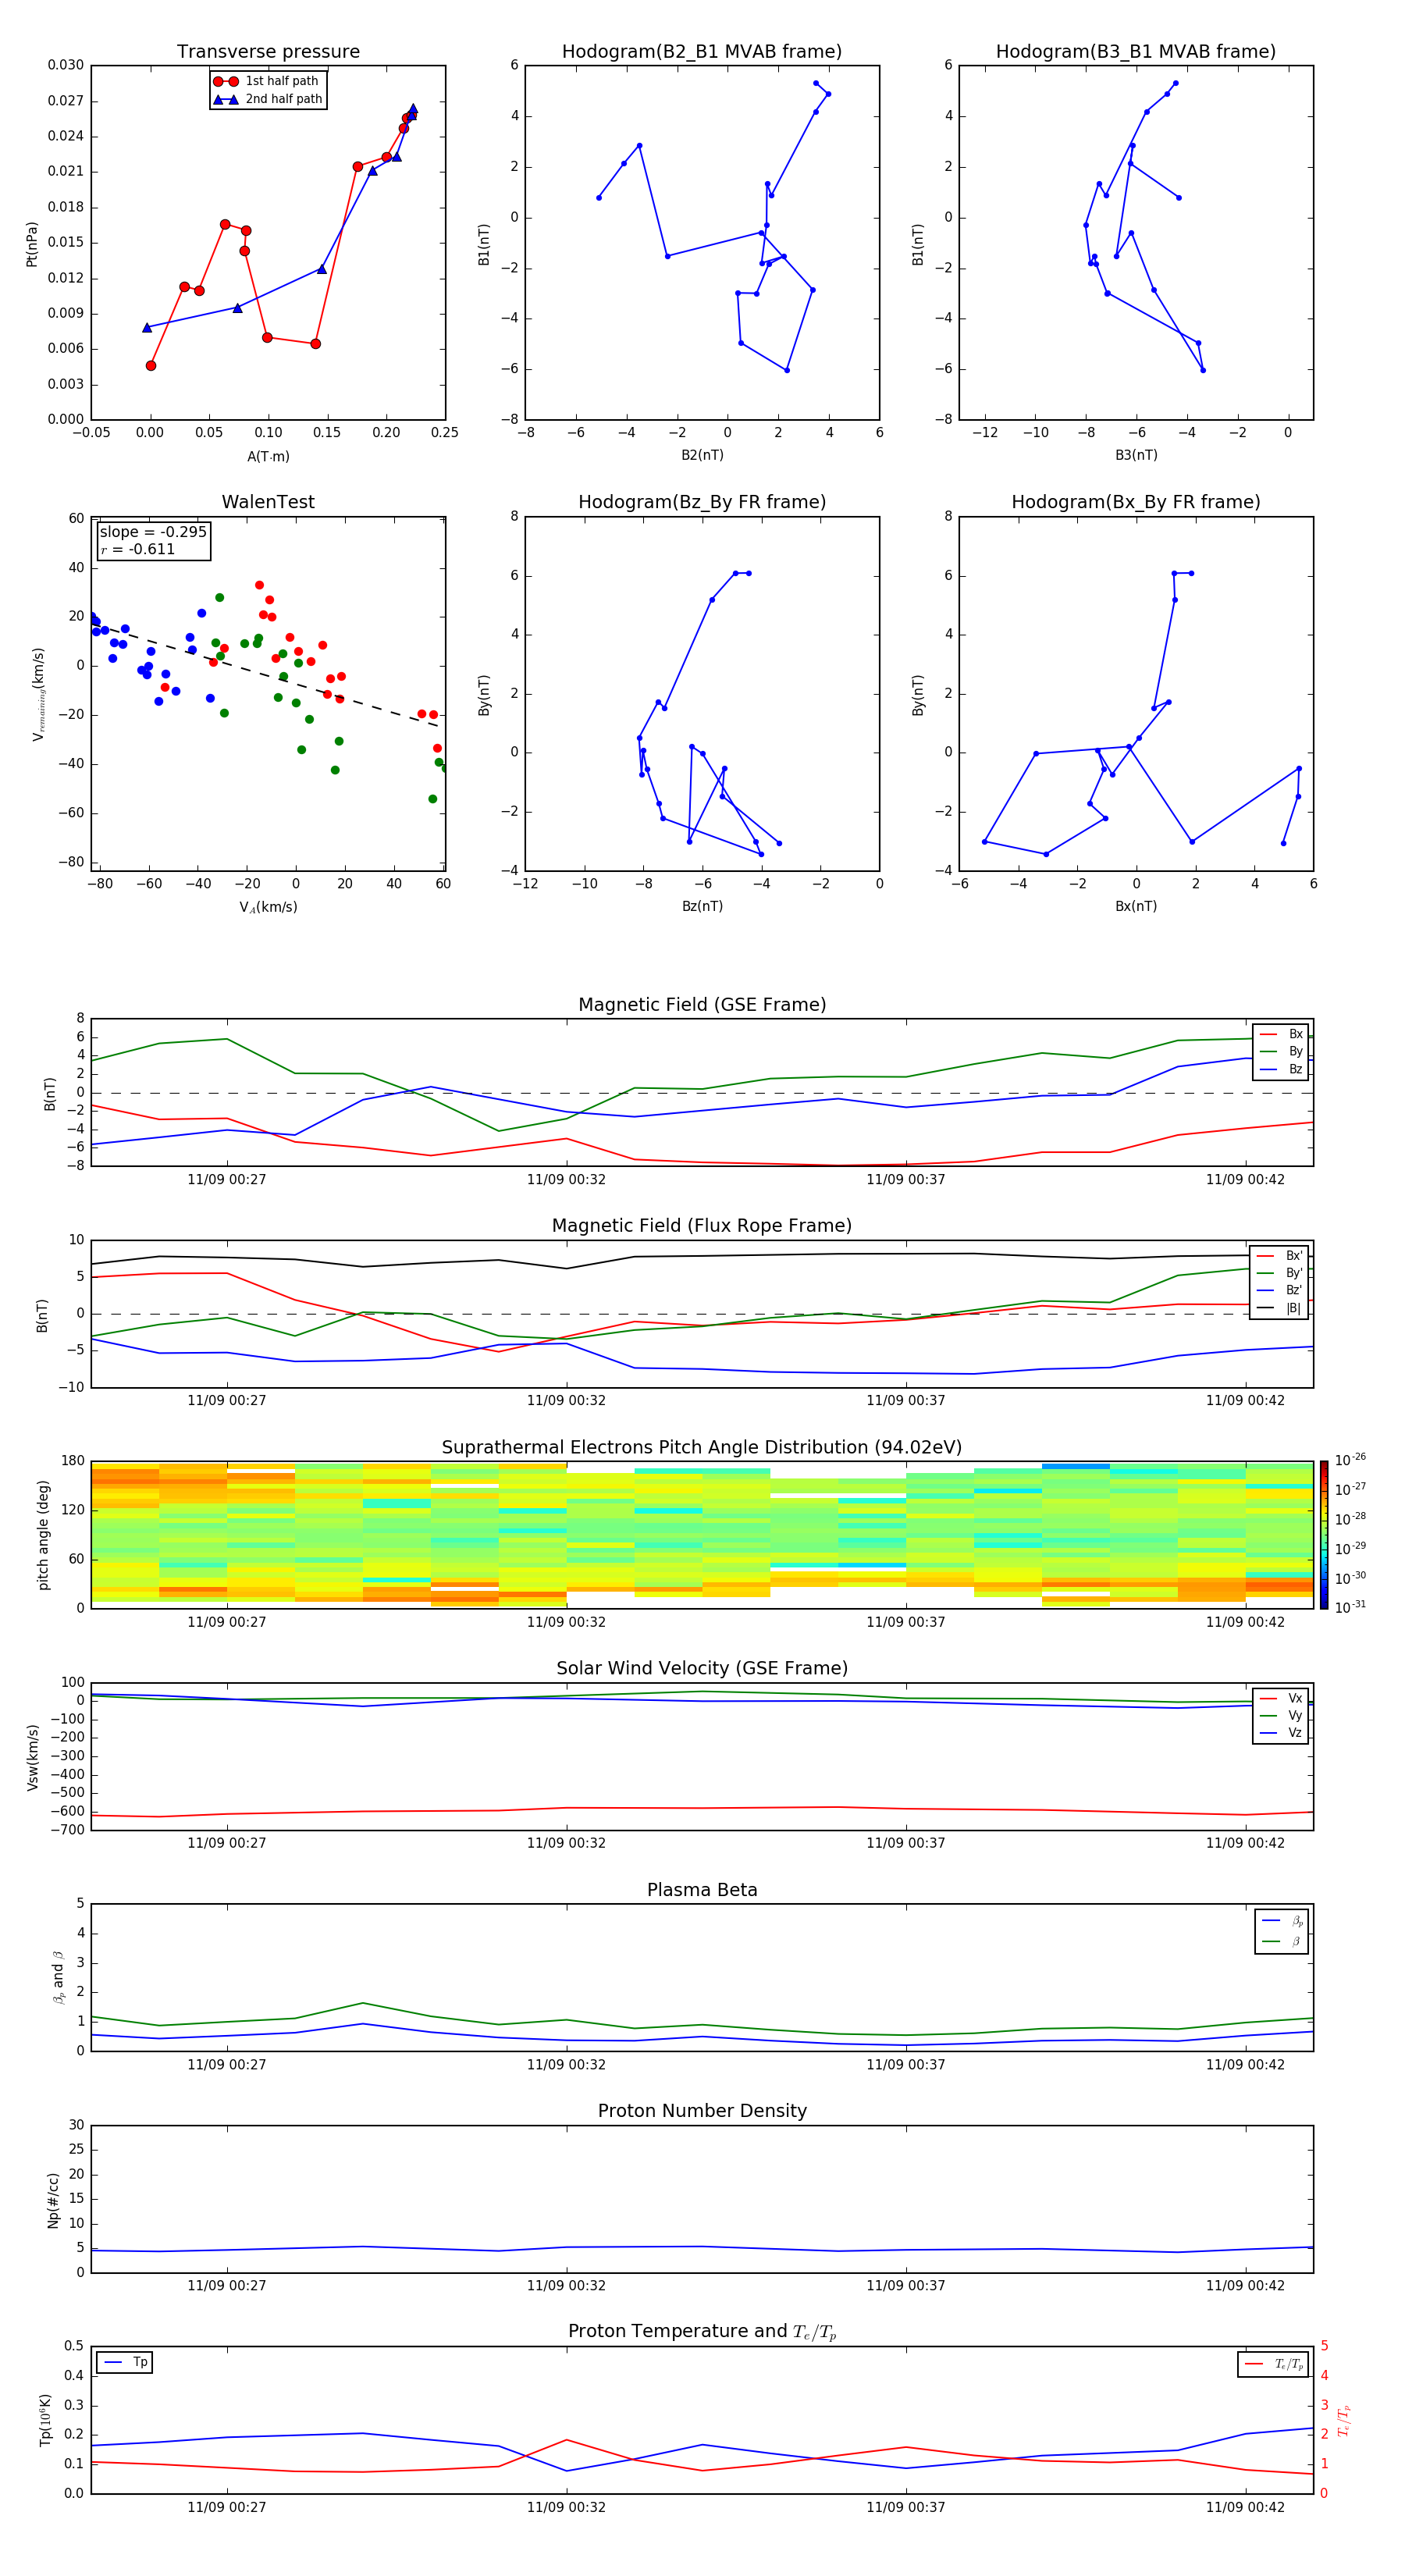Click 'Vz' legend entry in velocity panel
The image size is (1405, 2576).
pyautogui.click(x=1282, y=1733)
